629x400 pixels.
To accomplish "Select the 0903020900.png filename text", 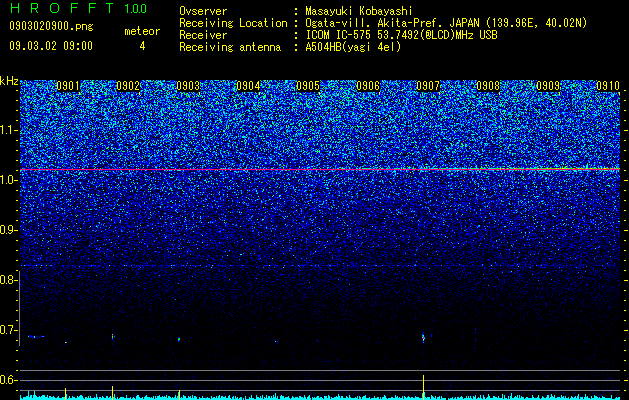I will [51, 26].
